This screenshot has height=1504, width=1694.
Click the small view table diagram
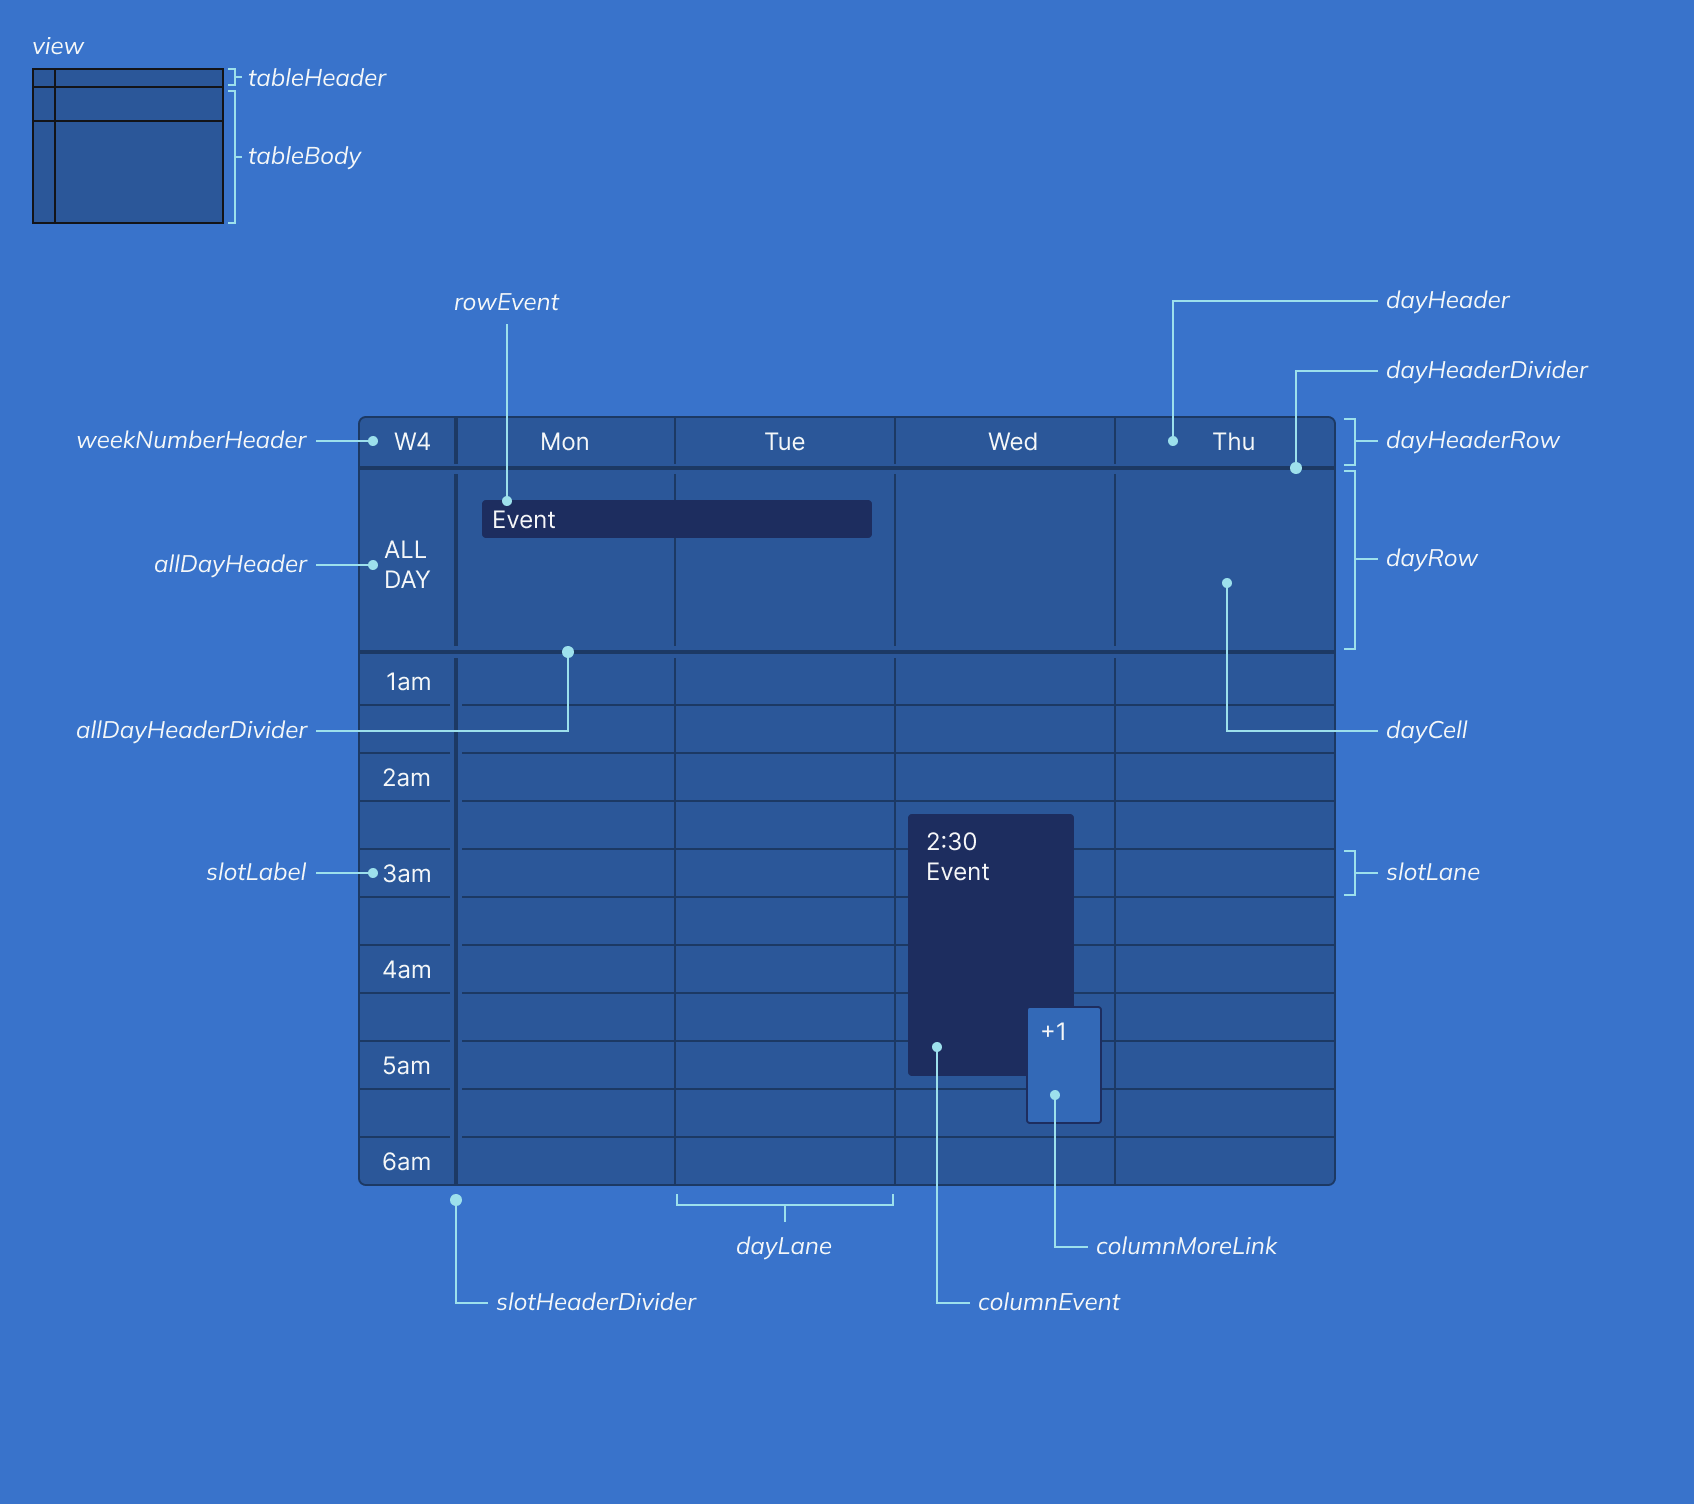click(x=128, y=146)
